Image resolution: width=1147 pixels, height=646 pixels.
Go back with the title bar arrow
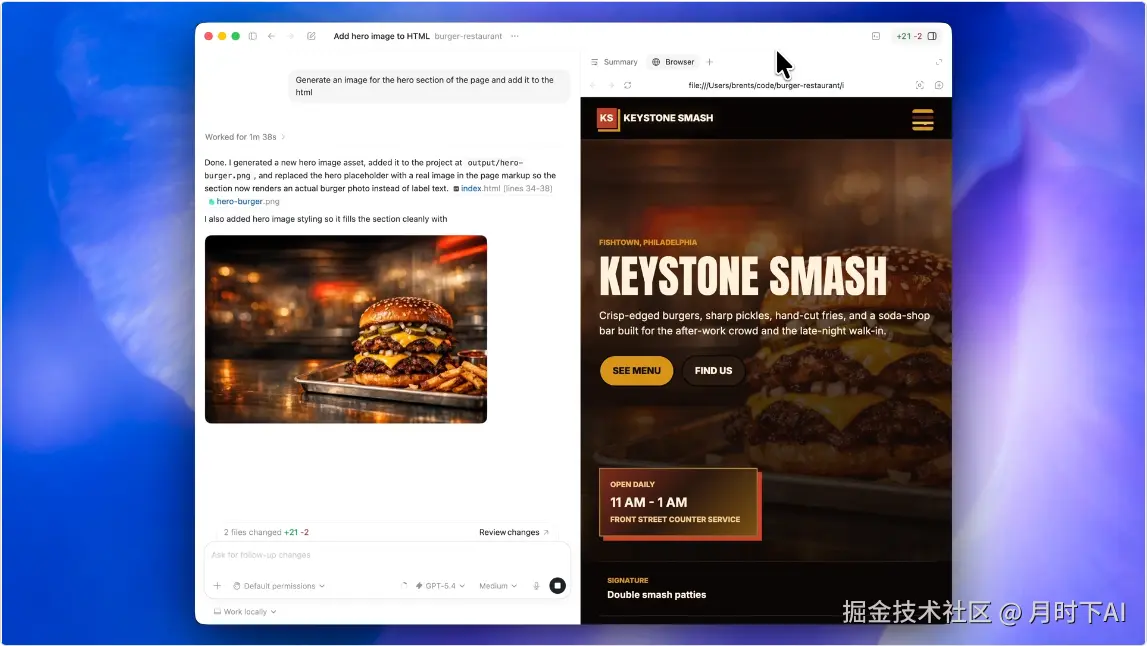pyautogui.click(x=271, y=36)
